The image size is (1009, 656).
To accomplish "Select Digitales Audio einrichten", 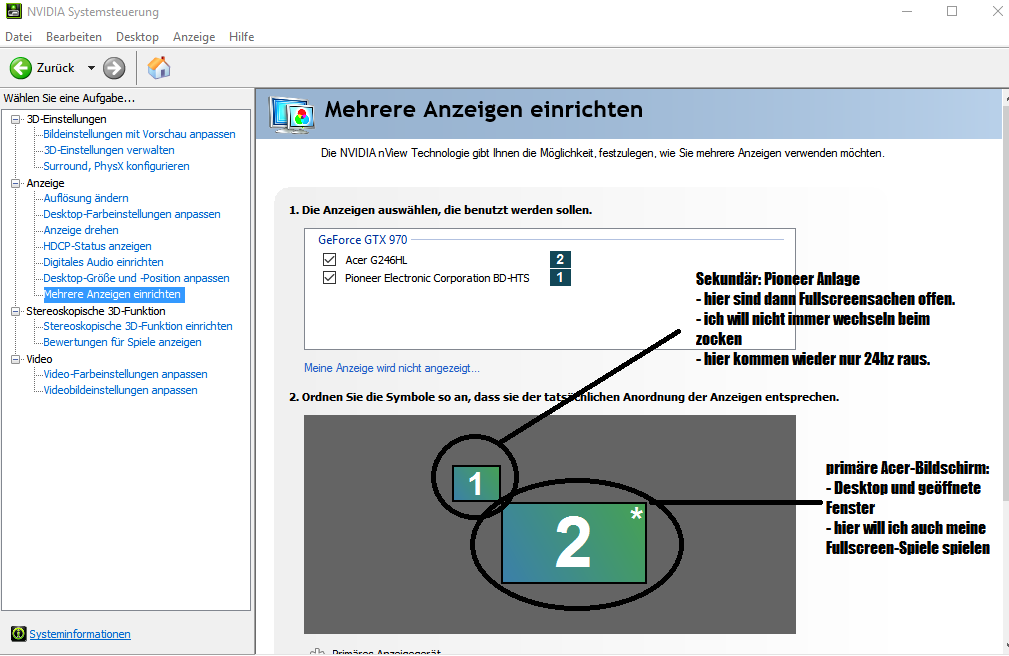I will coord(103,262).
